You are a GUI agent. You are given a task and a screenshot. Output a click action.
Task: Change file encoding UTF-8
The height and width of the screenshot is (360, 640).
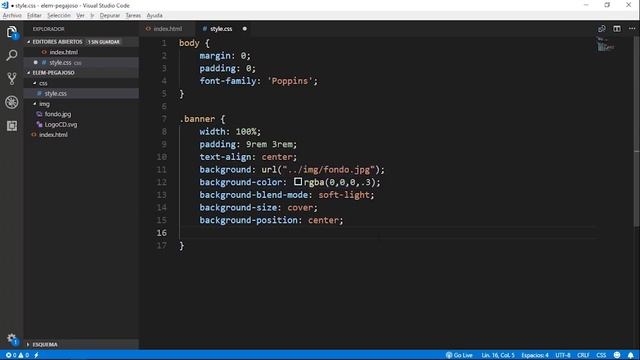tap(563, 355)
